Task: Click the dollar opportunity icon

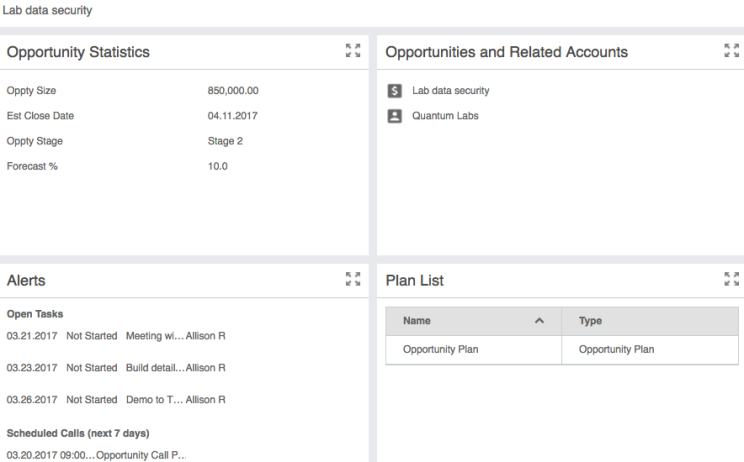Action: (x=394, y=91)
